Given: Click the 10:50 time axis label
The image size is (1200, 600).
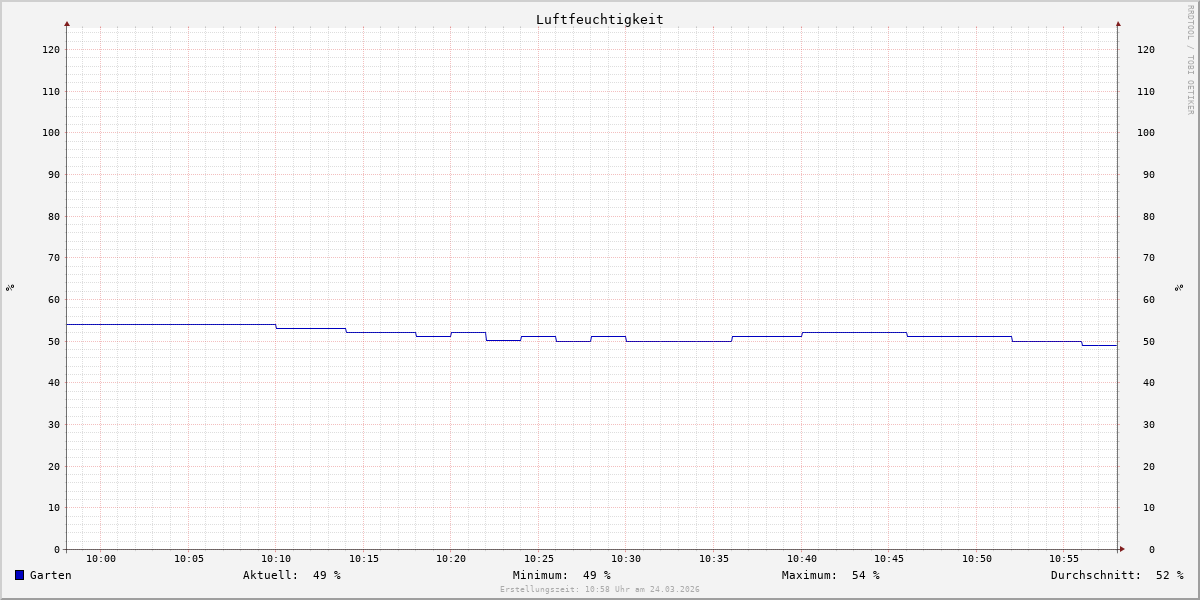Looking at the screenshot, I should point(977,559).
